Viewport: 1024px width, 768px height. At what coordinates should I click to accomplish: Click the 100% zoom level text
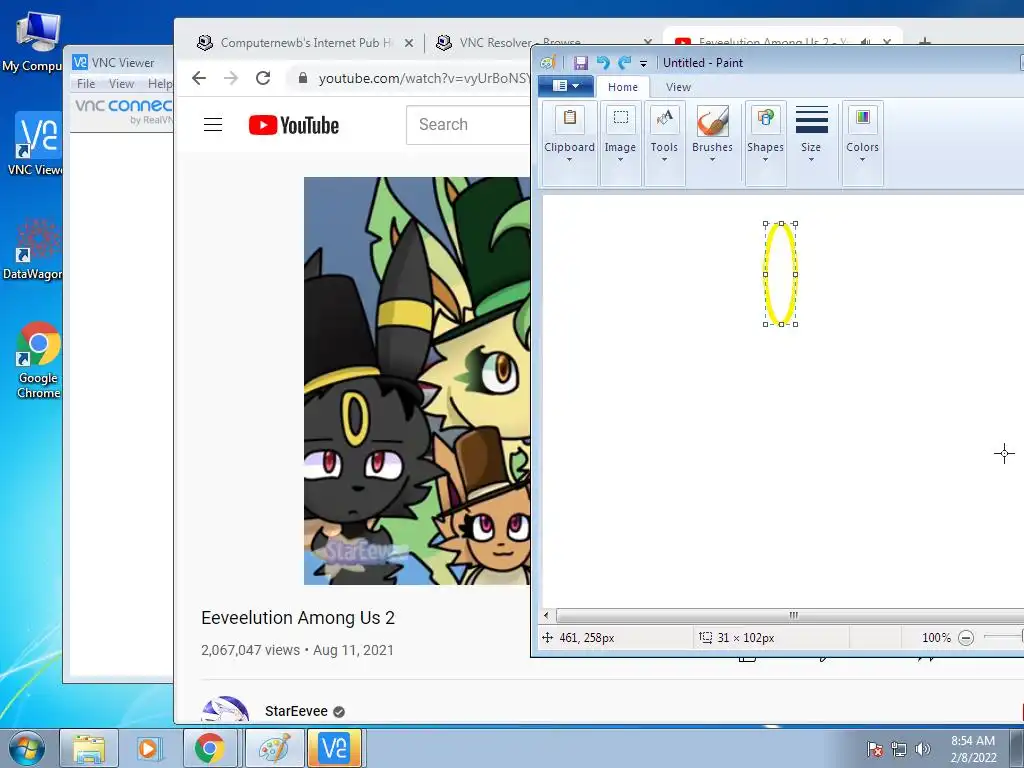click(x=936, y=638)
